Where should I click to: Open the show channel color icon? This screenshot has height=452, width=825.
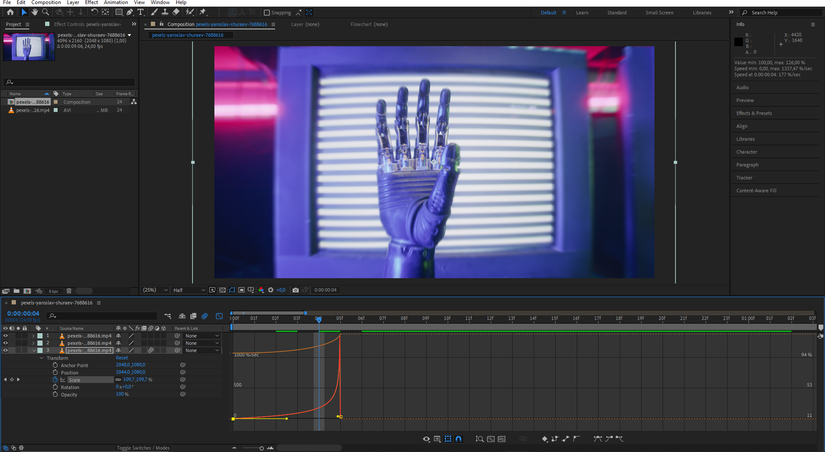(261, 290)
